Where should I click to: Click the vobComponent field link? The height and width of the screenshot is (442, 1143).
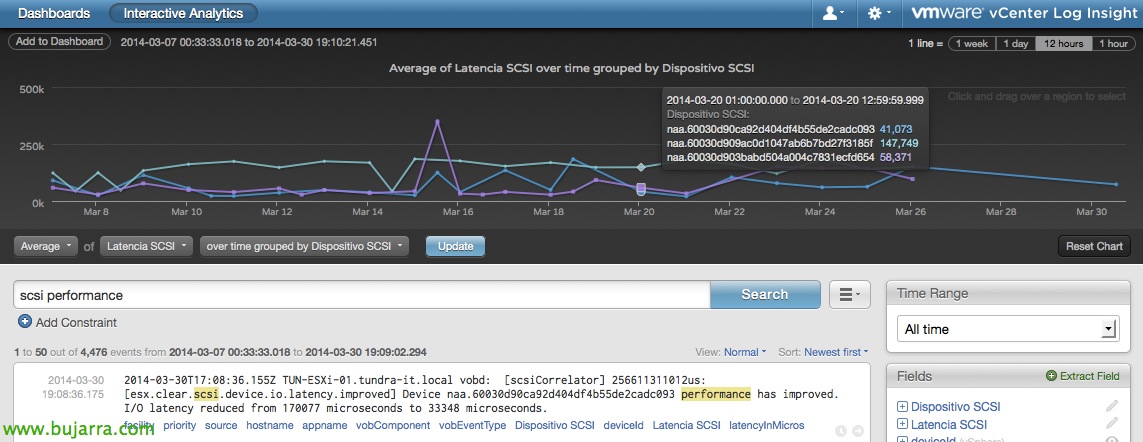click(x=392, y=425)
